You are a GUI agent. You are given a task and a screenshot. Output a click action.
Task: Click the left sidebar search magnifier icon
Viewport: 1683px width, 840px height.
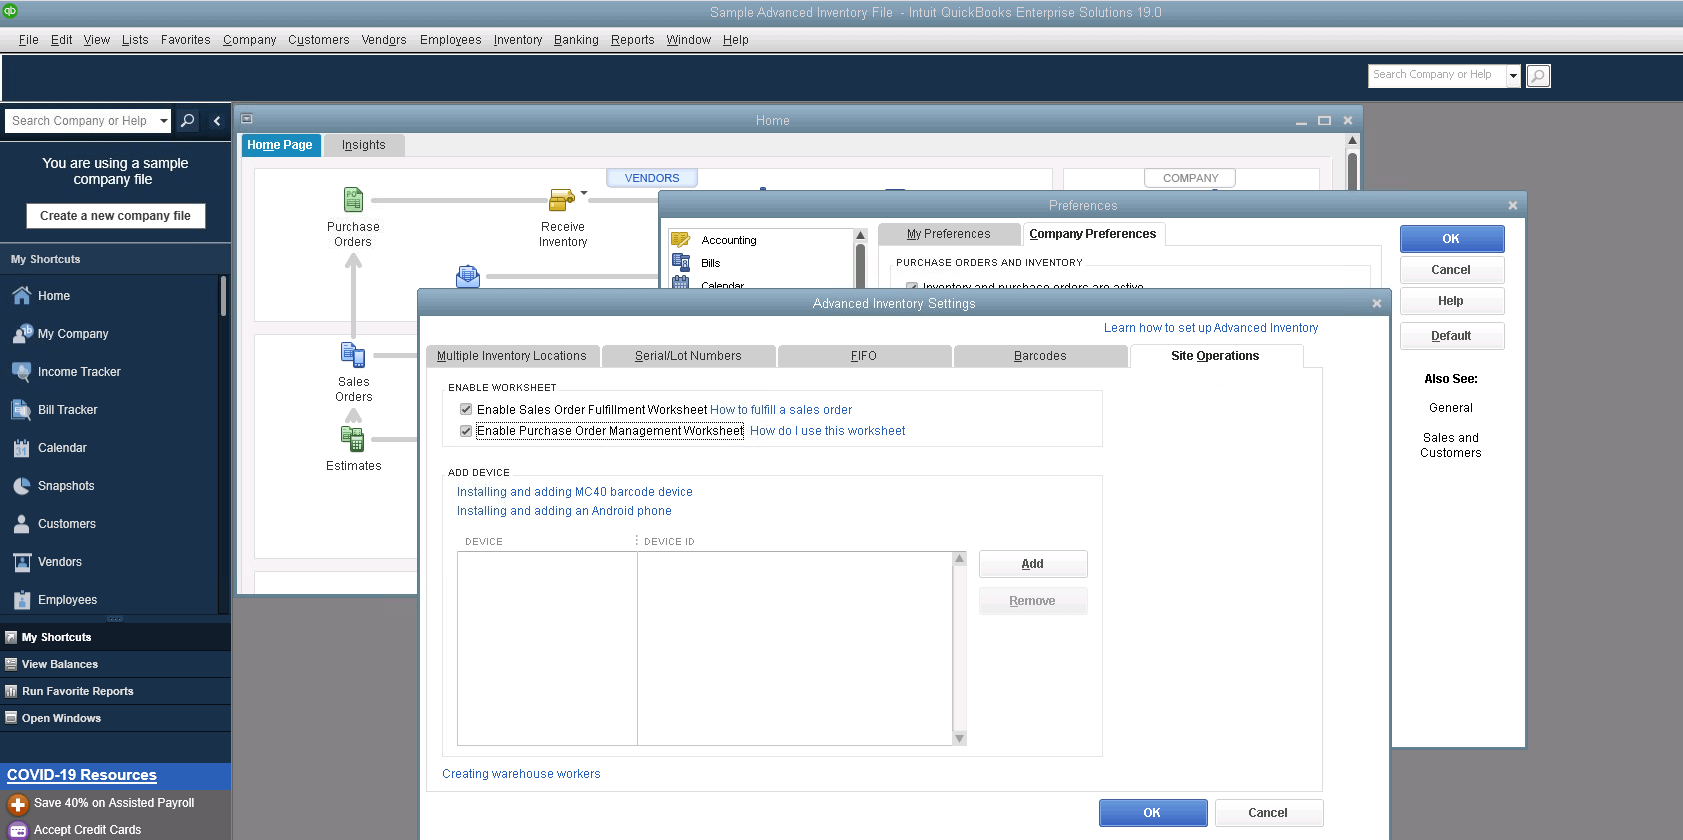pos(187,121)
